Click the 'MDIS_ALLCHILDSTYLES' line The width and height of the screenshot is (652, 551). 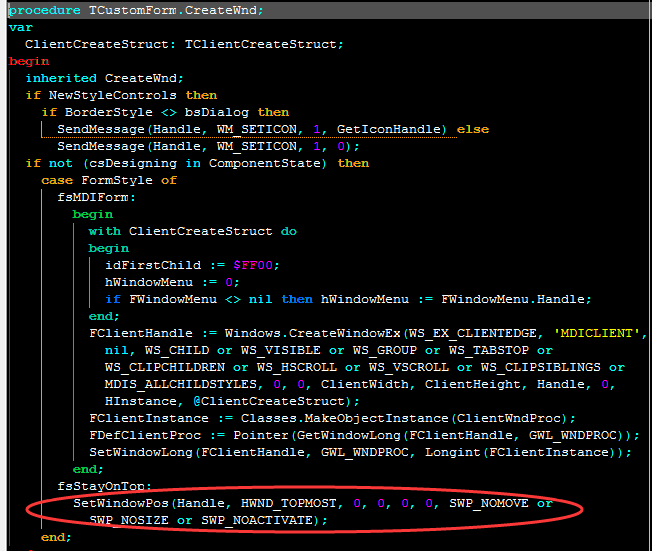point(360,384)
